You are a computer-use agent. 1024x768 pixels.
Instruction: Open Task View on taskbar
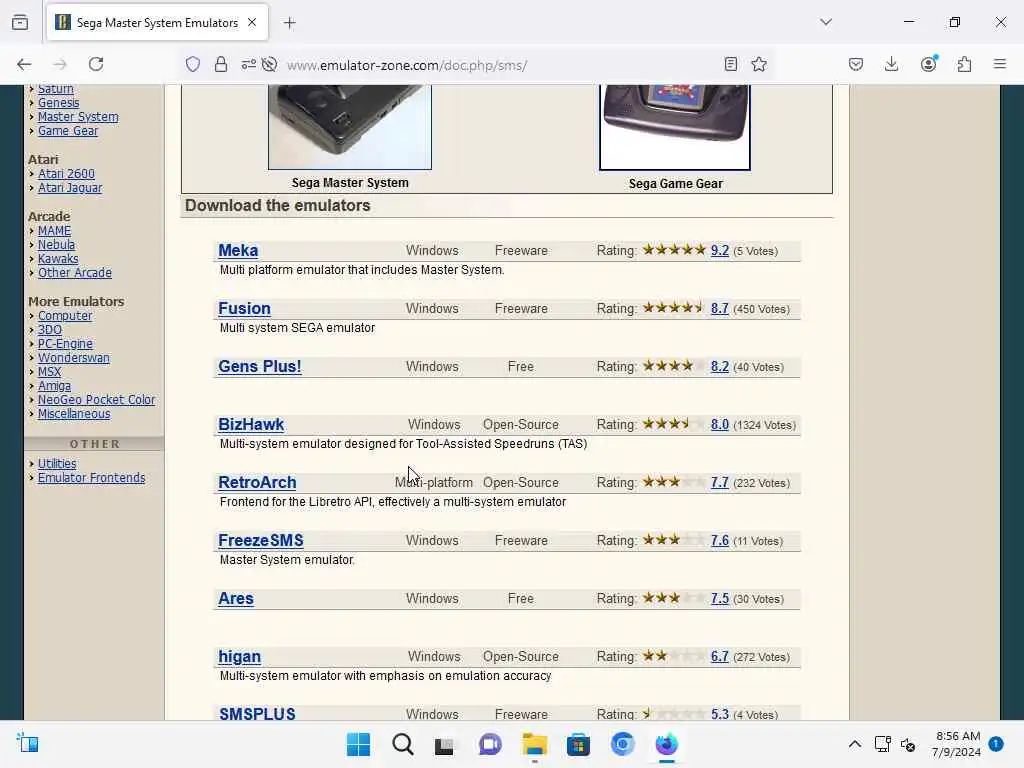click(445, 744)
